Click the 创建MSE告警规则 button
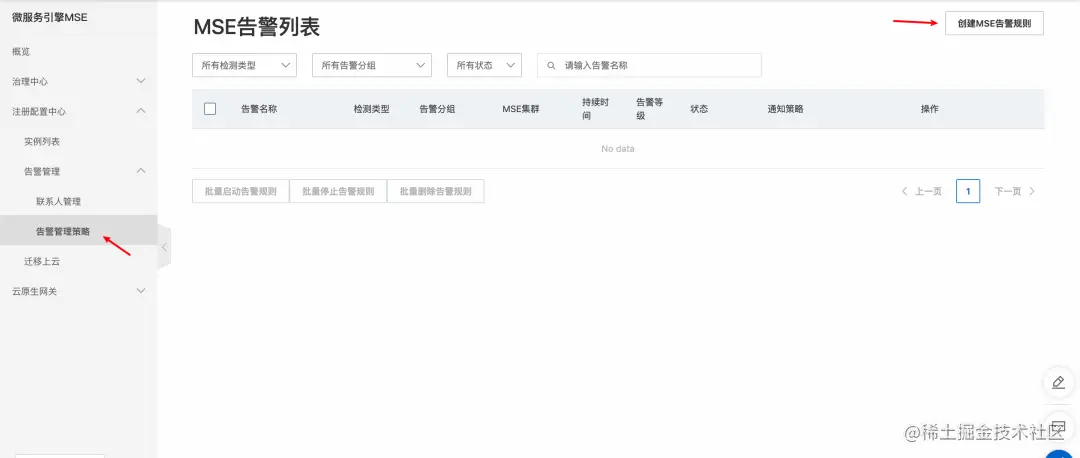Viewport: 1080px width, 458px height. click(x=994, y=23)
